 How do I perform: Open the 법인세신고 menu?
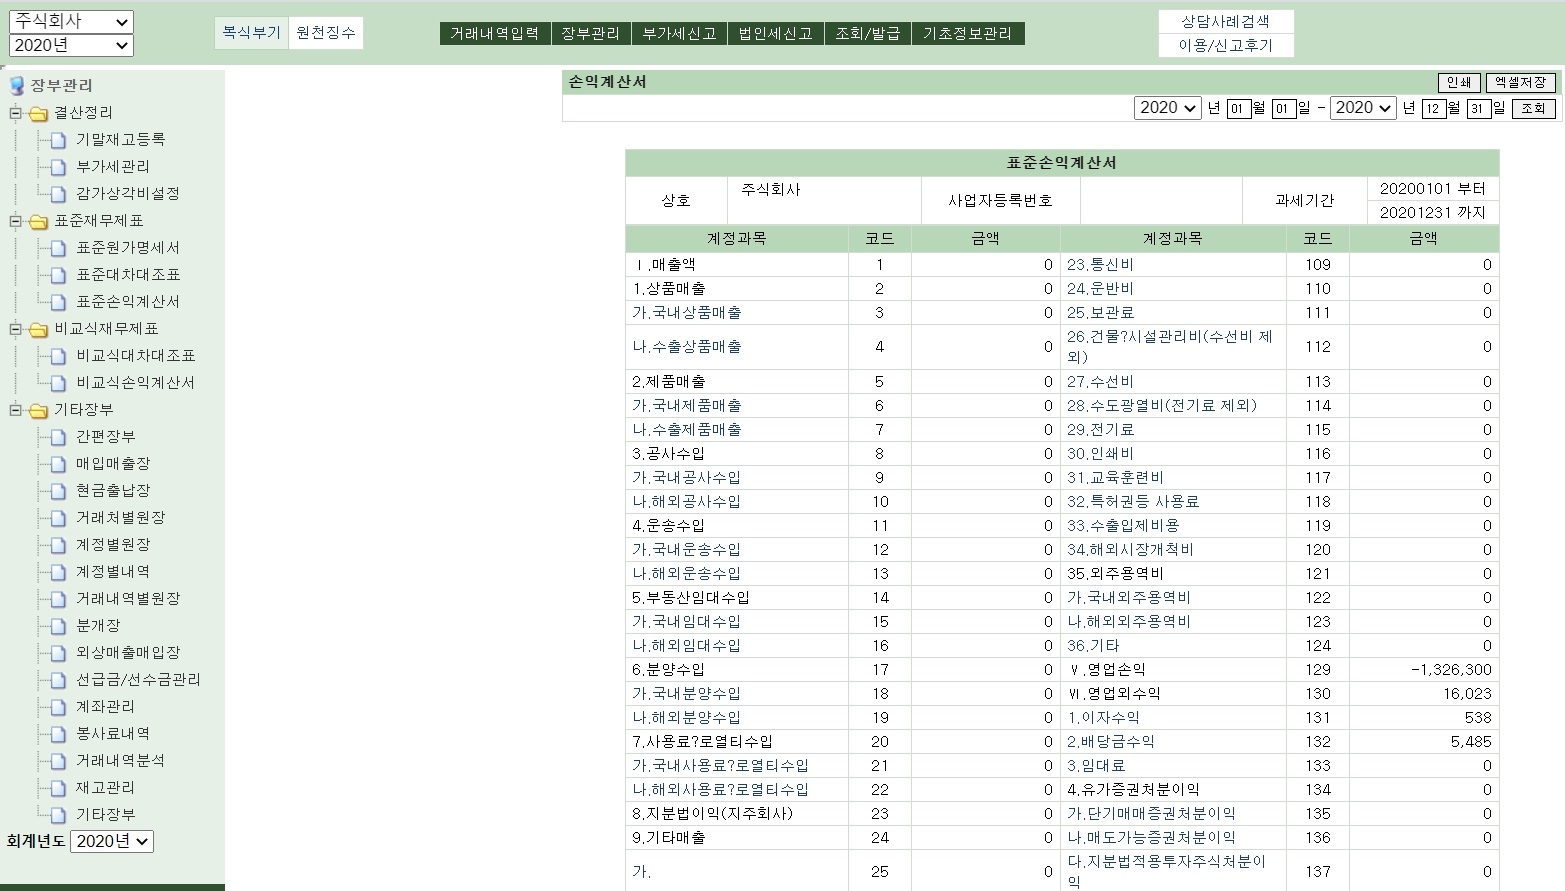[x=775, y=33]
